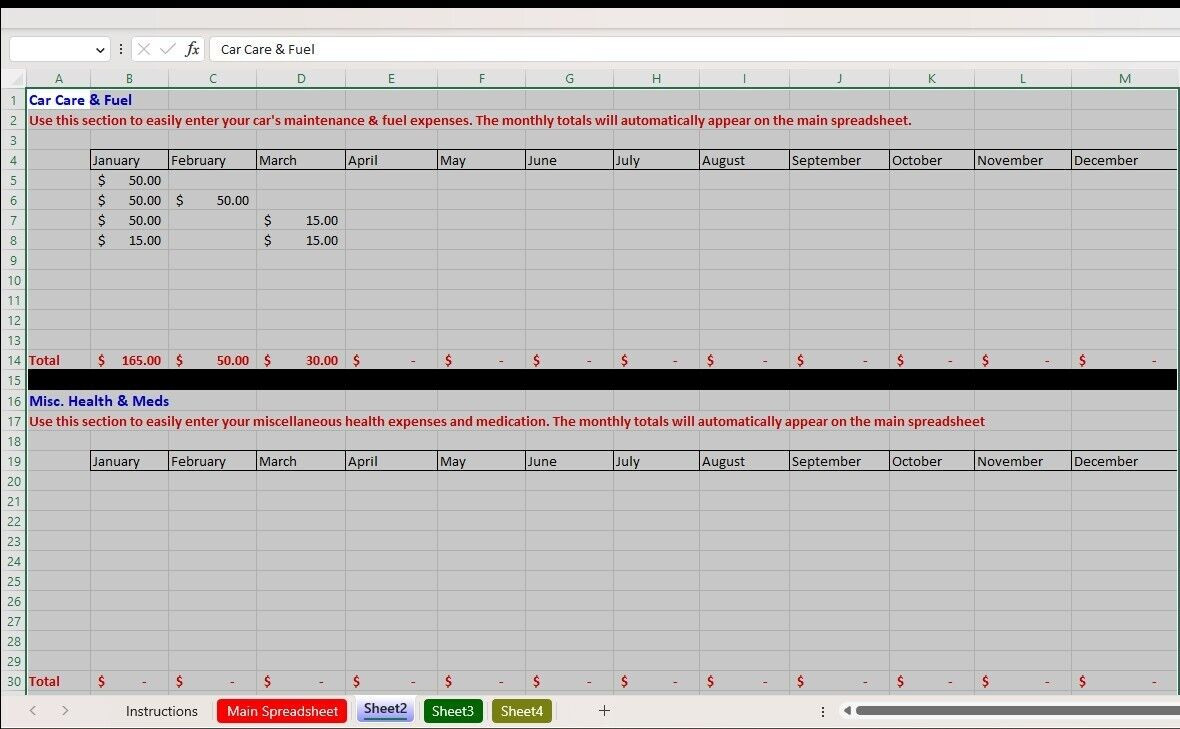
Task: Open the Main Spreadsheet tab
Action: pyautogui.click(x=282, y=711)
